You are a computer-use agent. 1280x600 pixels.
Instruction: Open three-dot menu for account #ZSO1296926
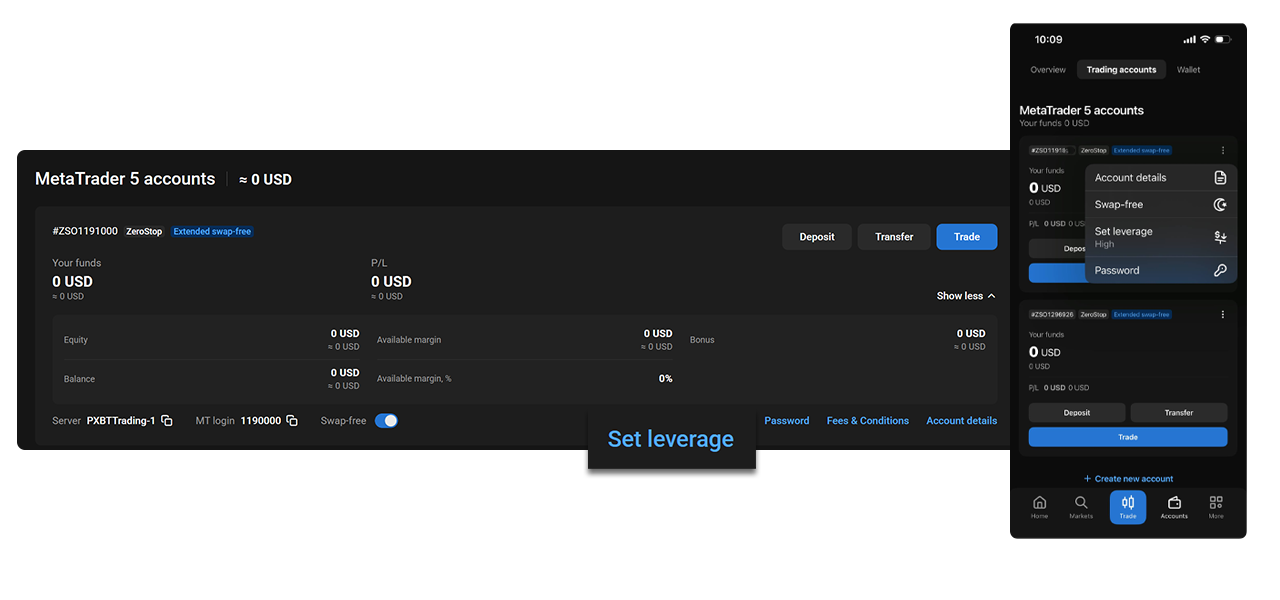pos(1222,314)
